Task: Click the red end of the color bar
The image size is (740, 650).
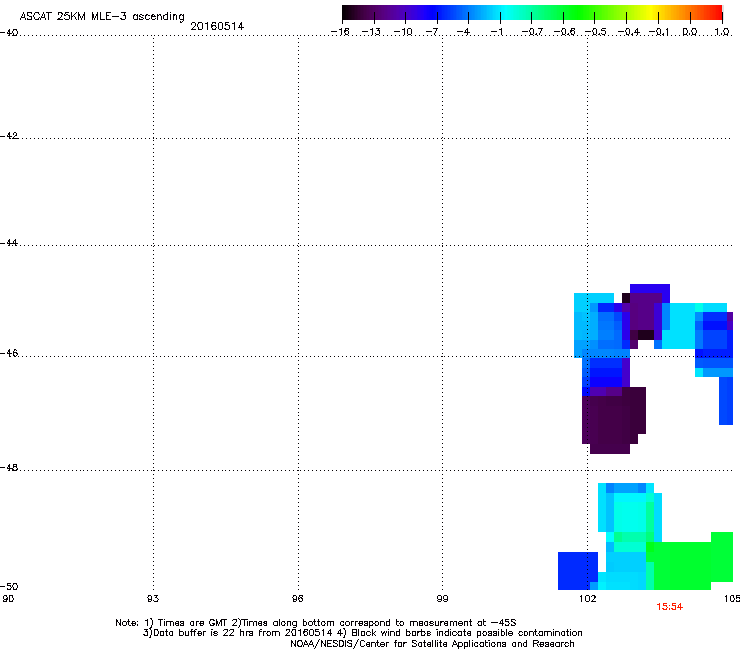Action: 715,12
